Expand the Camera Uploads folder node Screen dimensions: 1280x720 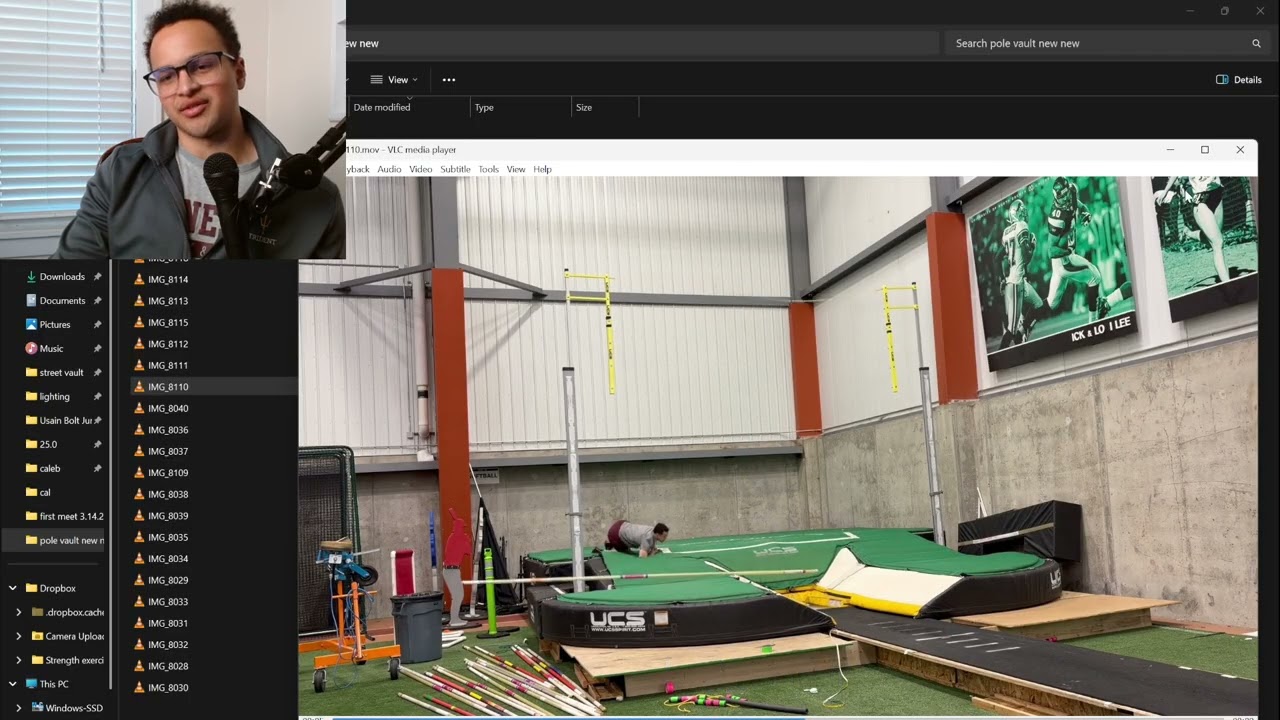tap(18, 636)
